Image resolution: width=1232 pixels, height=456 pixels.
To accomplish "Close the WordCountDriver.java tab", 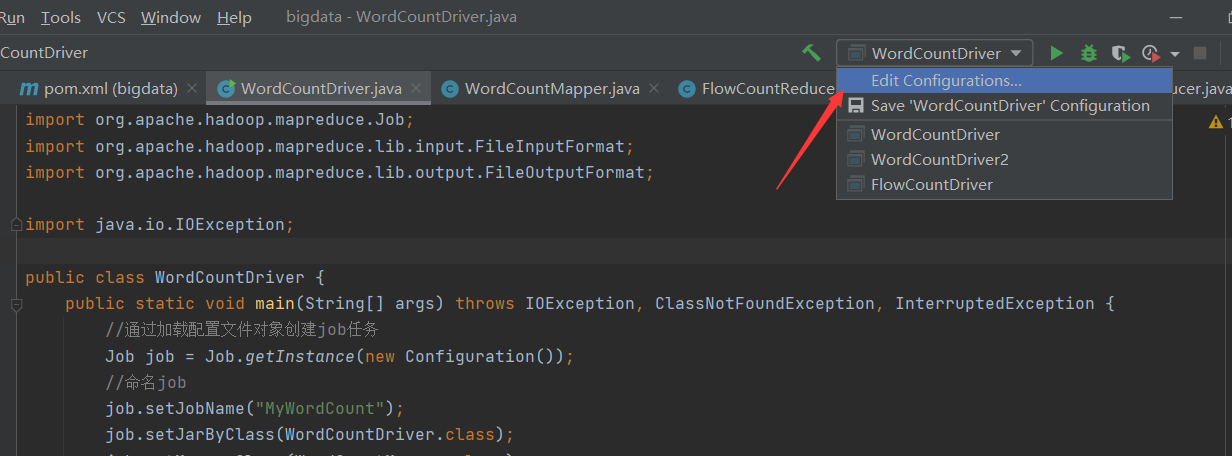I will [416, 89].
